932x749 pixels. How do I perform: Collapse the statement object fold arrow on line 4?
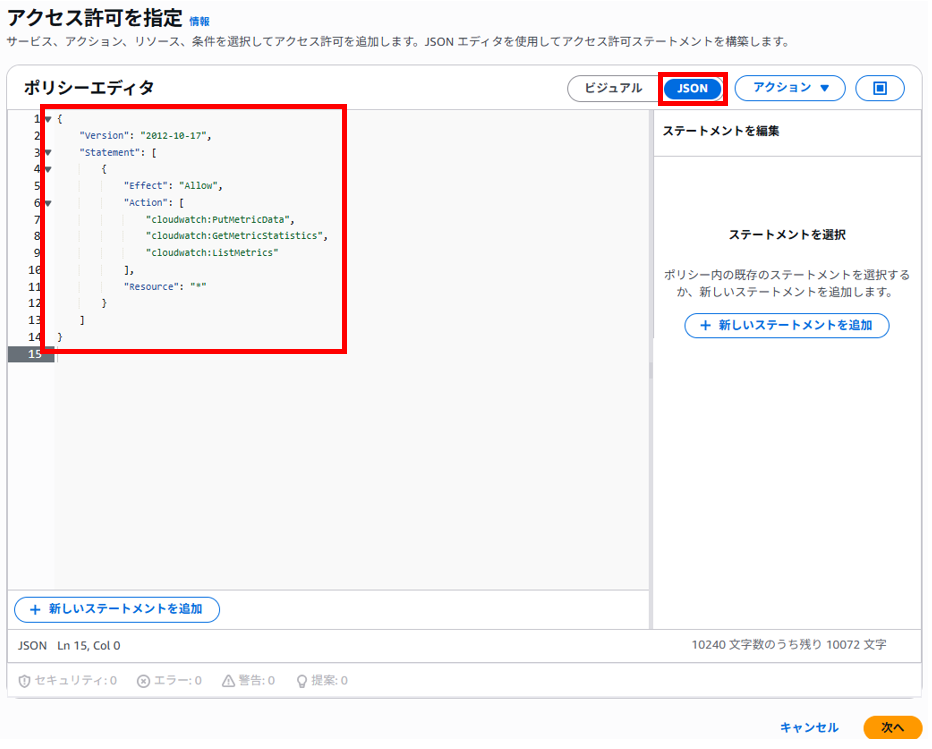tap(48, 169)
